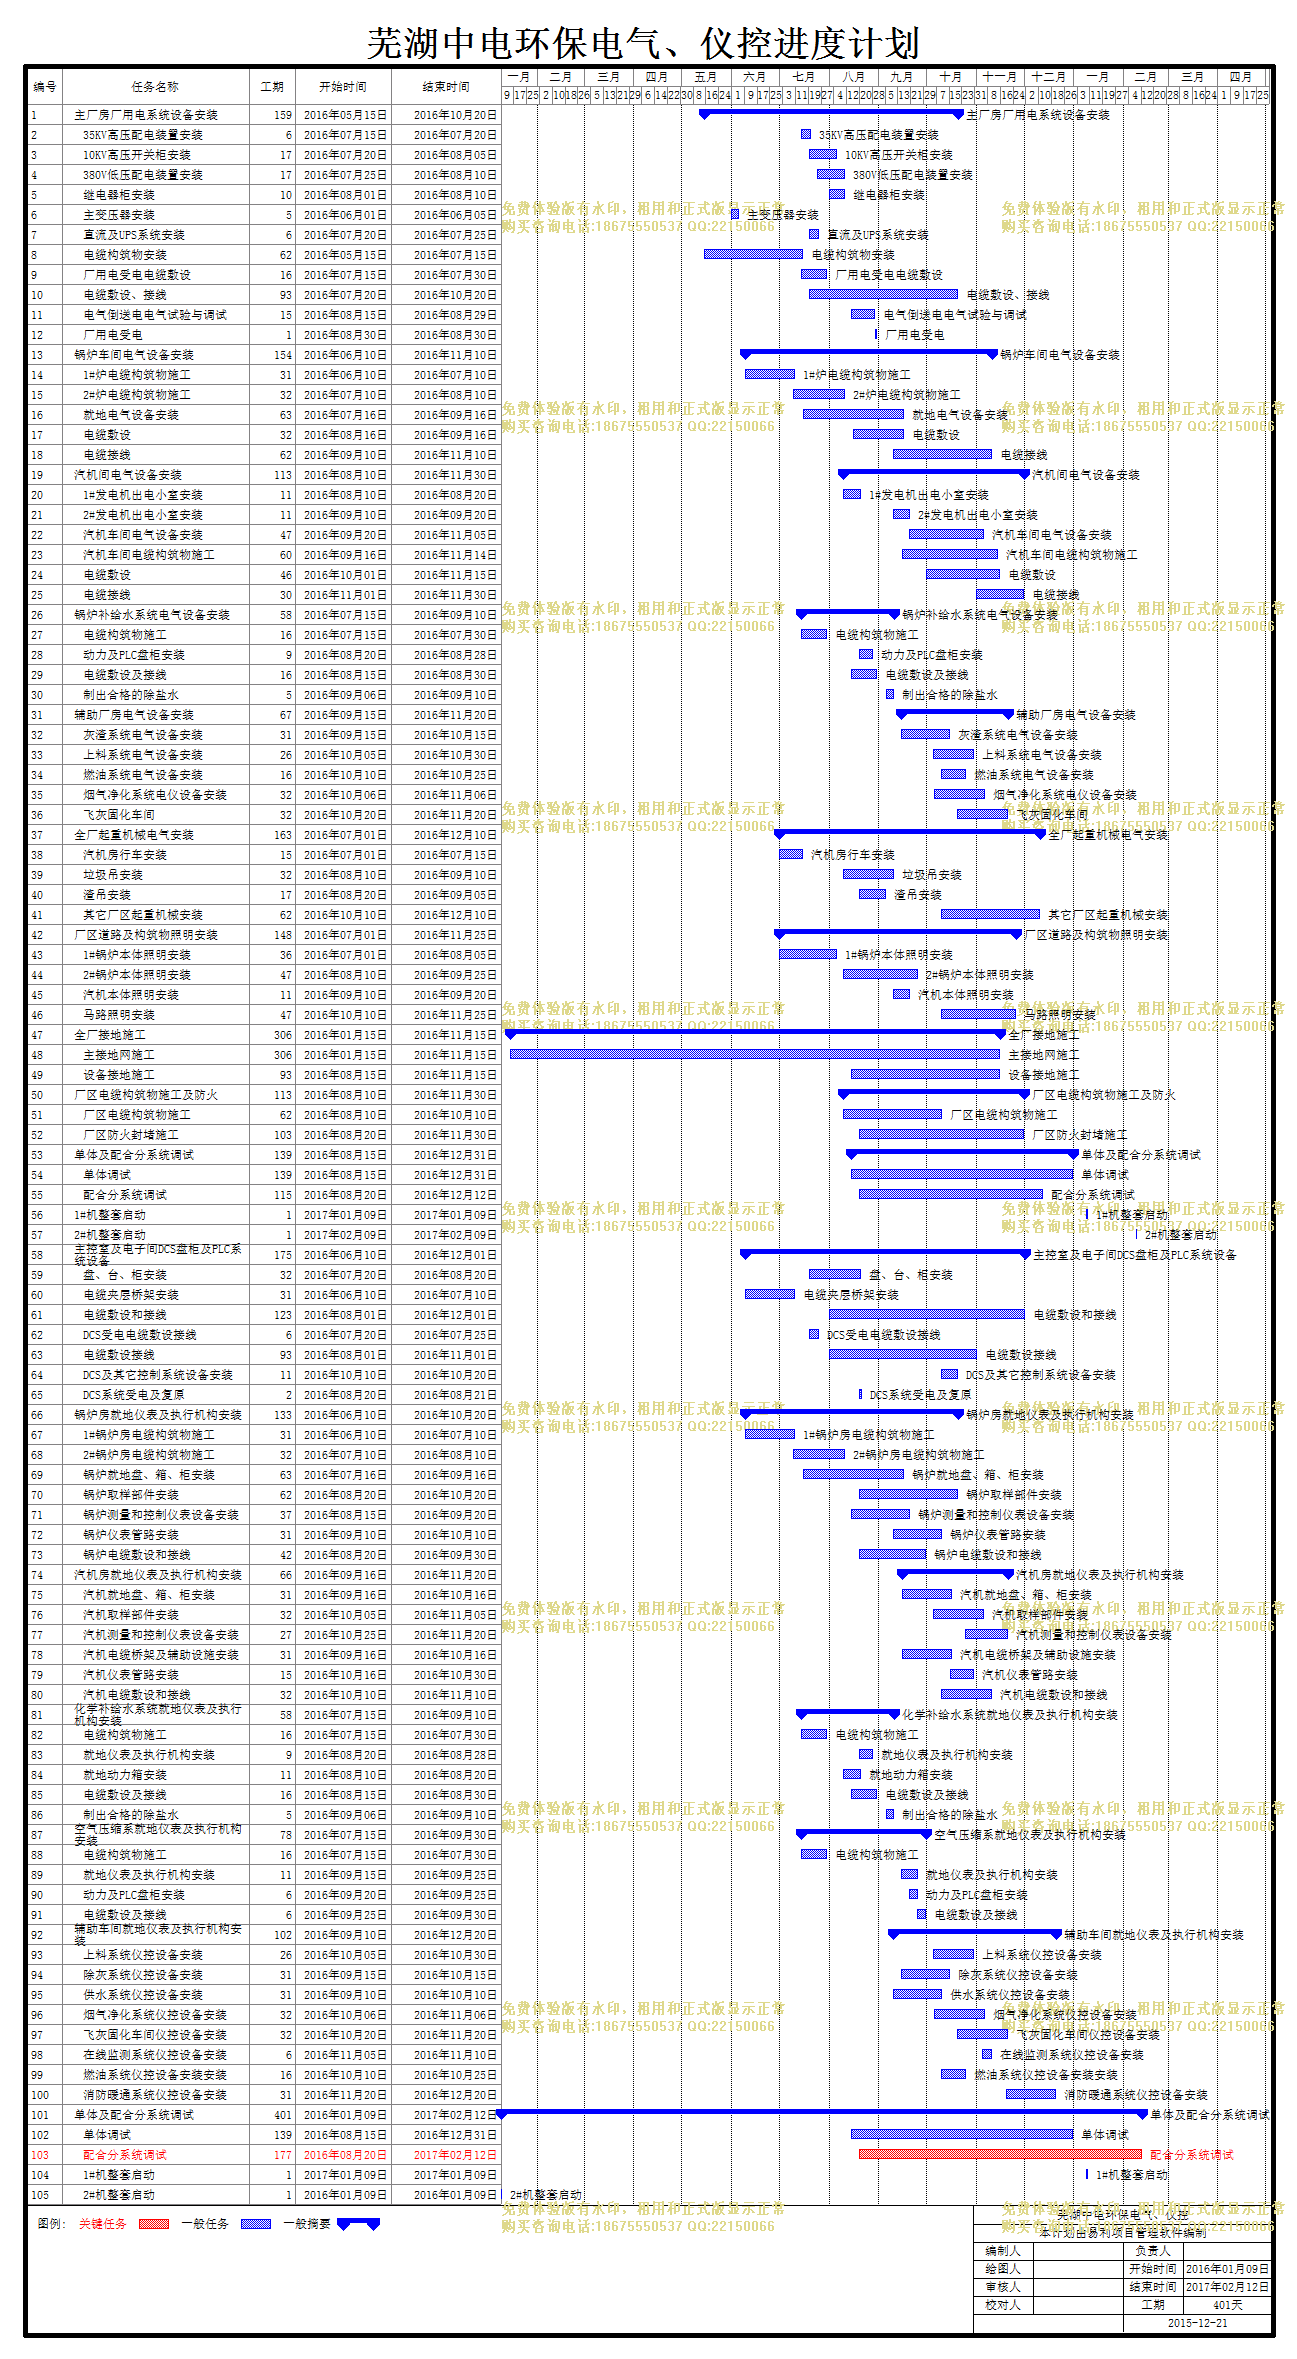Click the red 关键任务 legend swatch

(x=154, y=2224)
